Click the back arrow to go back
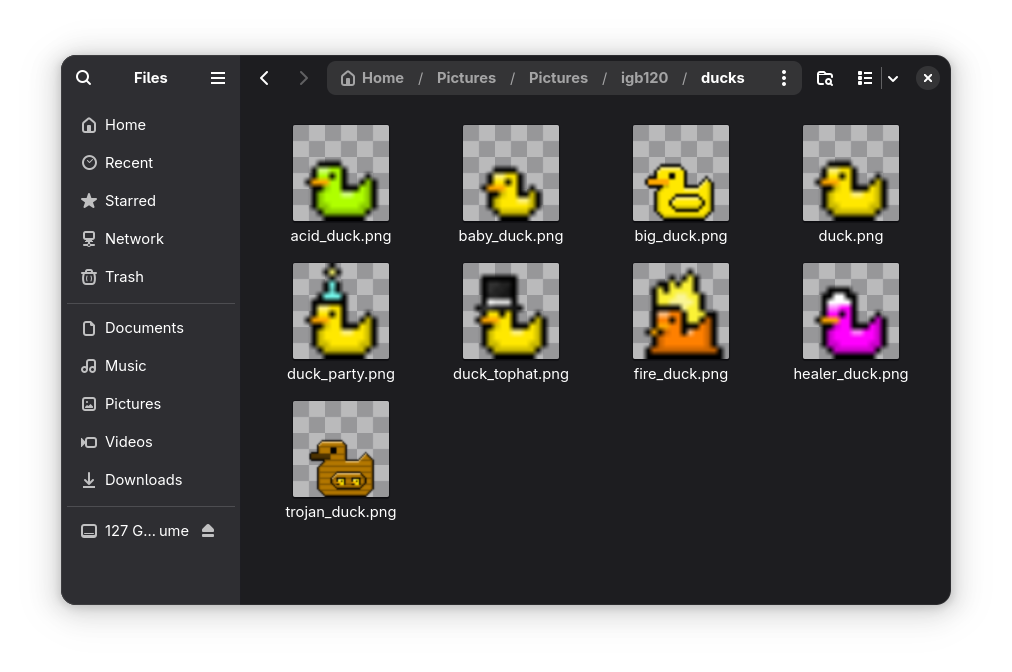The height and width of the screenshot is (672, 1012). tap(264, 77)
